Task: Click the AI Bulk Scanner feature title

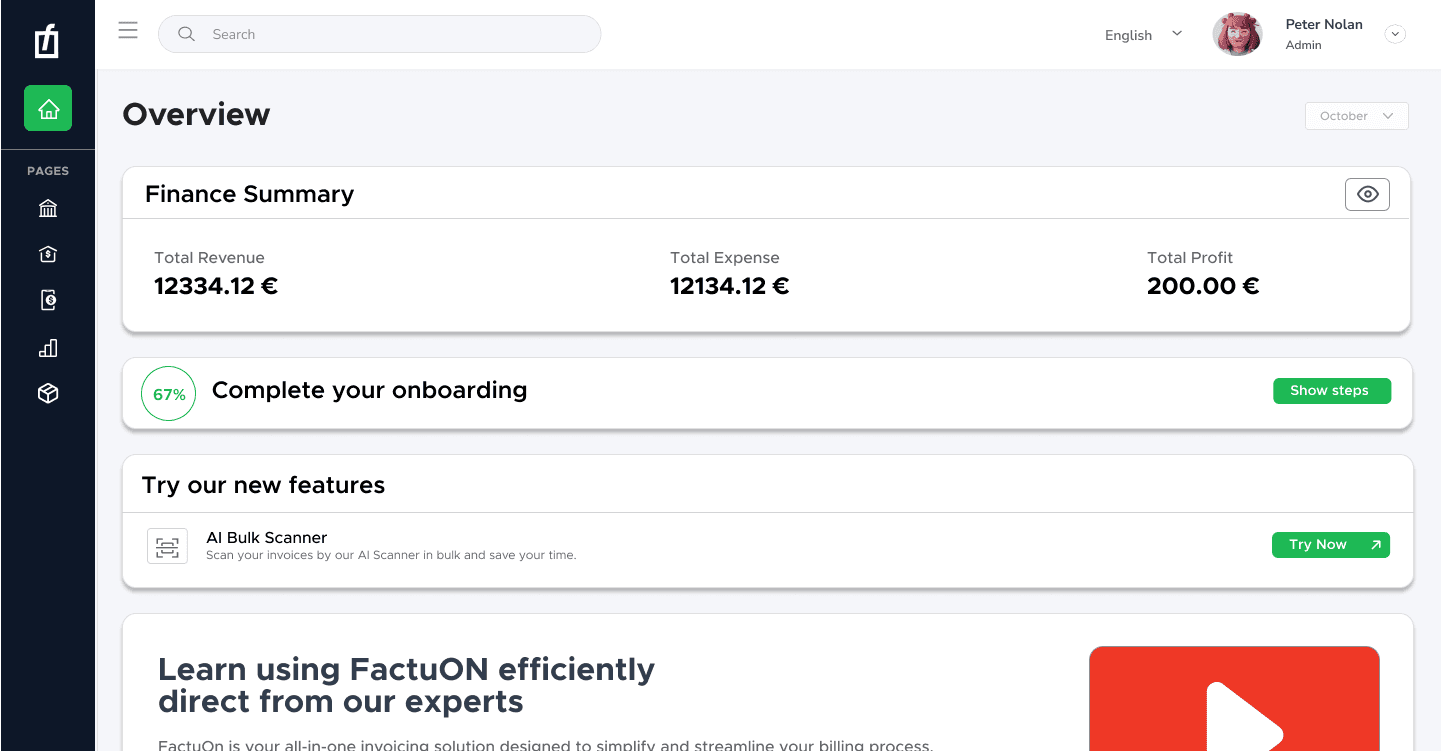Action: coord(267,538)
